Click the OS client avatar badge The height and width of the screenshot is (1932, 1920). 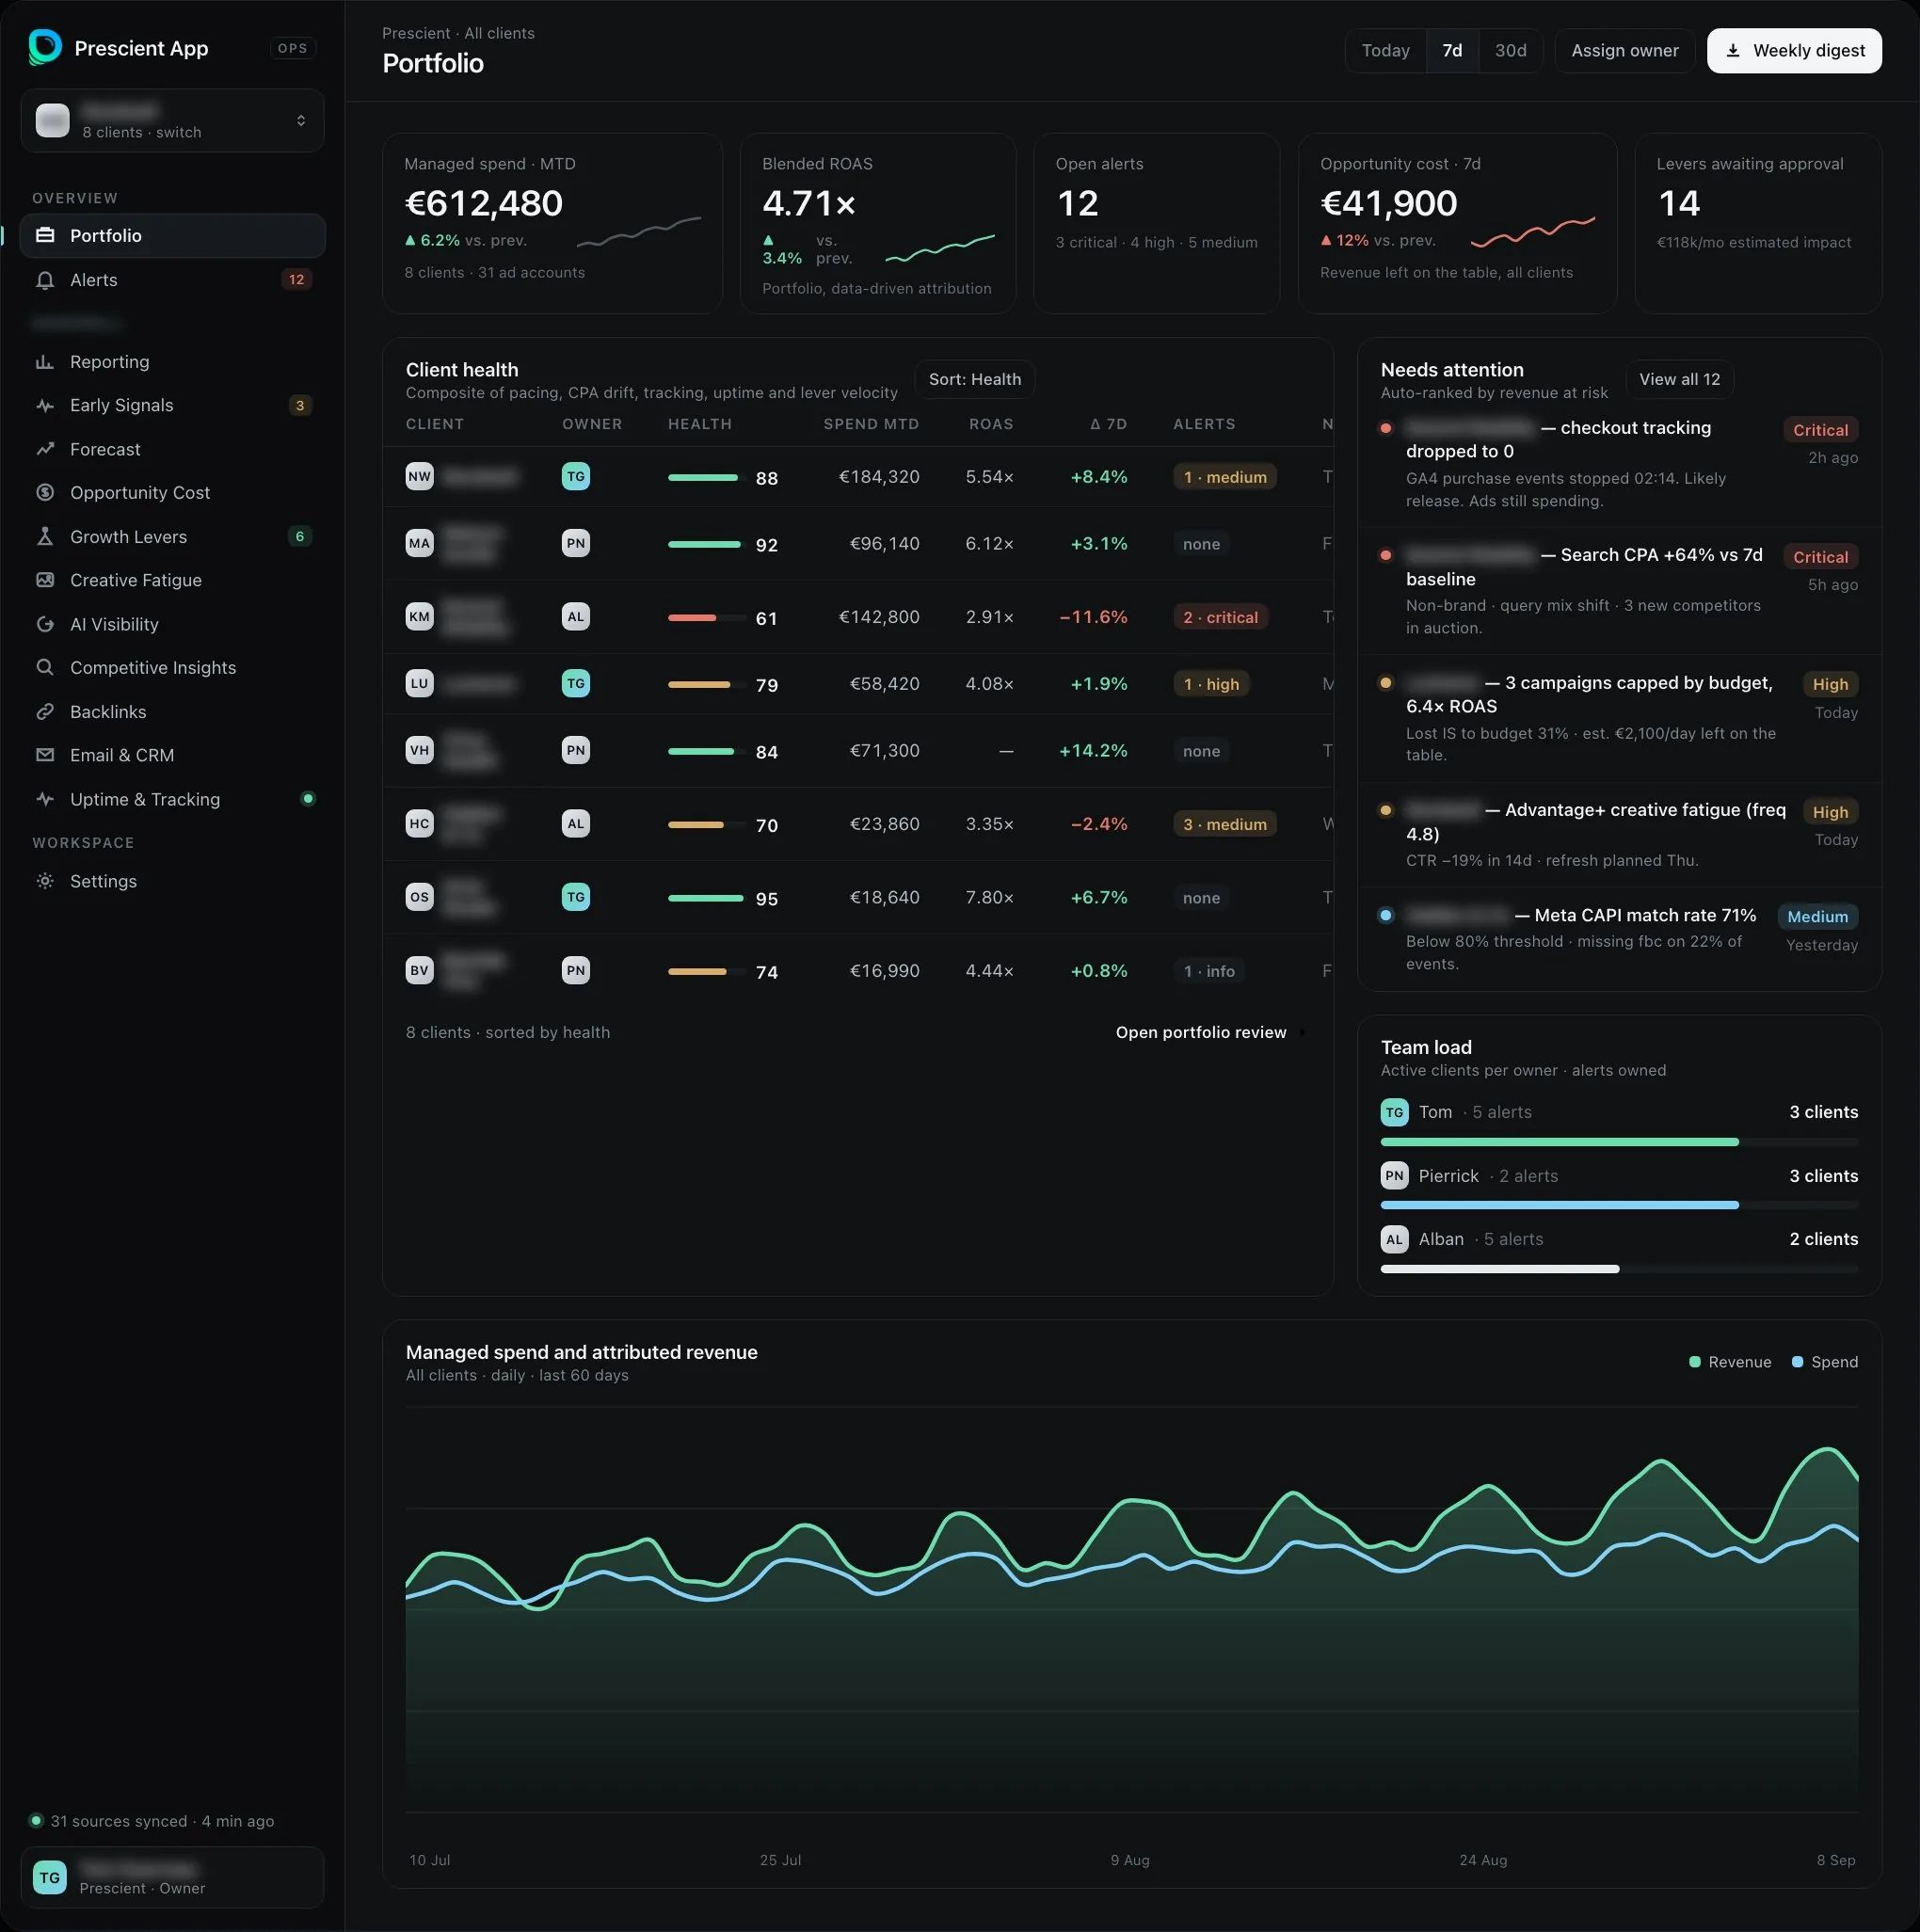click(x=419, y=897)
